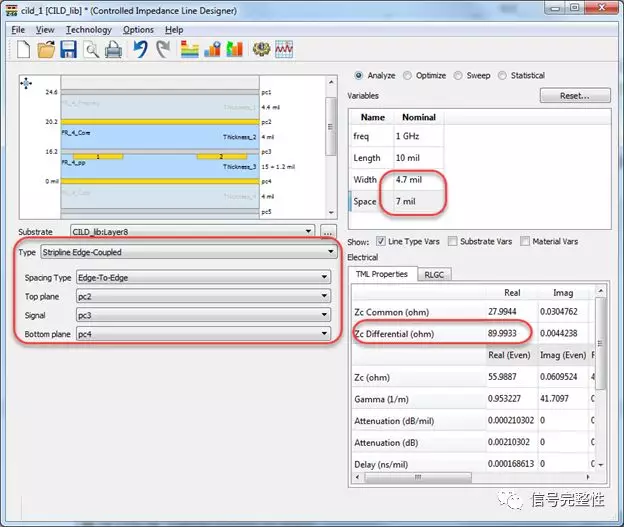Click the Print icon

tap(113, 50)
